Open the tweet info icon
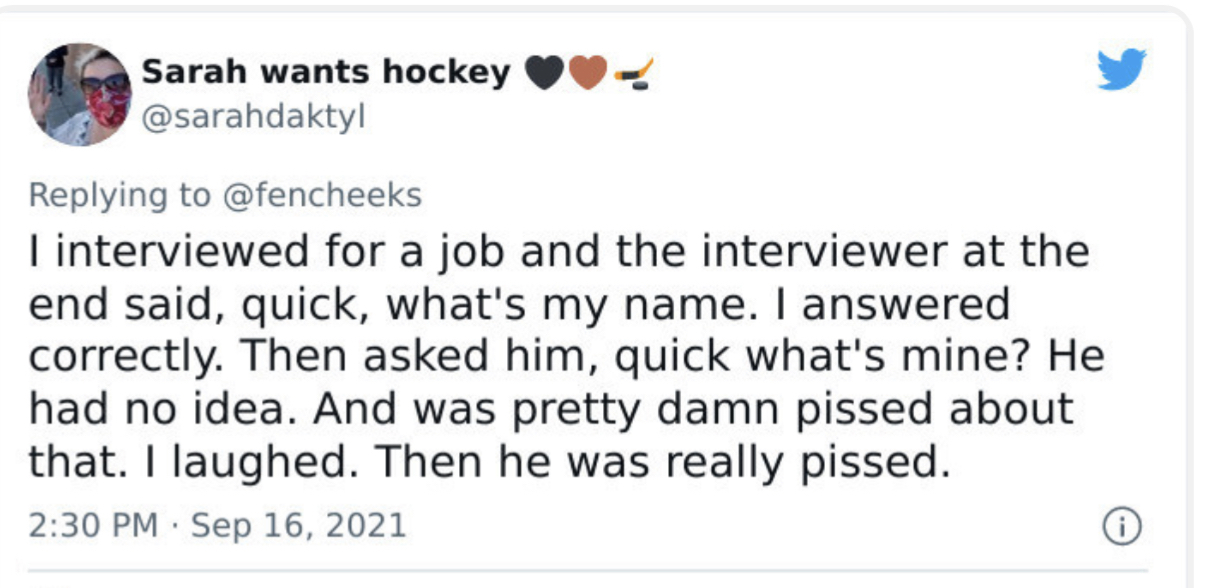The image size is (1217, 588). click(1120, 525)
